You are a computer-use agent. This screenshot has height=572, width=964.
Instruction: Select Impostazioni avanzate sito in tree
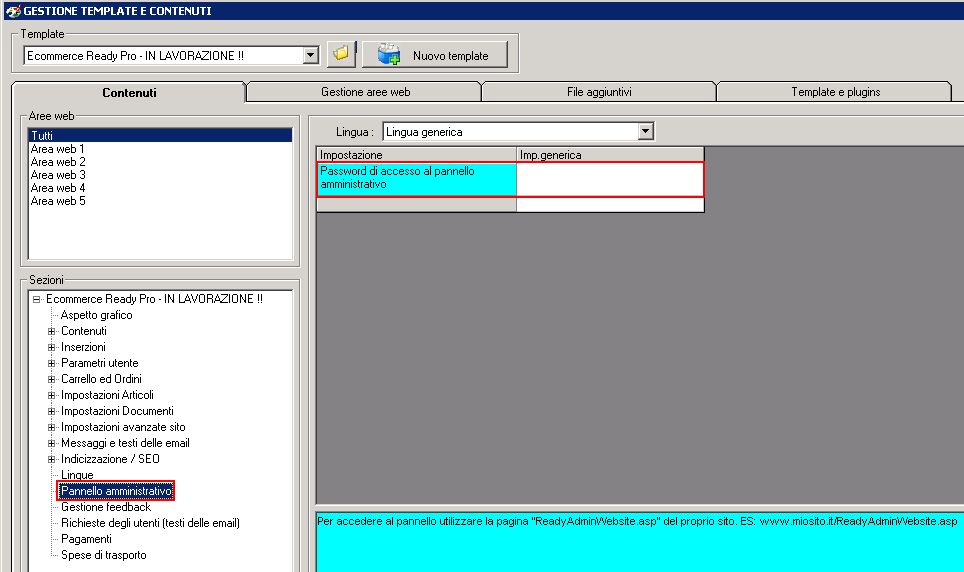pyautogui.click(x=123, y=427)
